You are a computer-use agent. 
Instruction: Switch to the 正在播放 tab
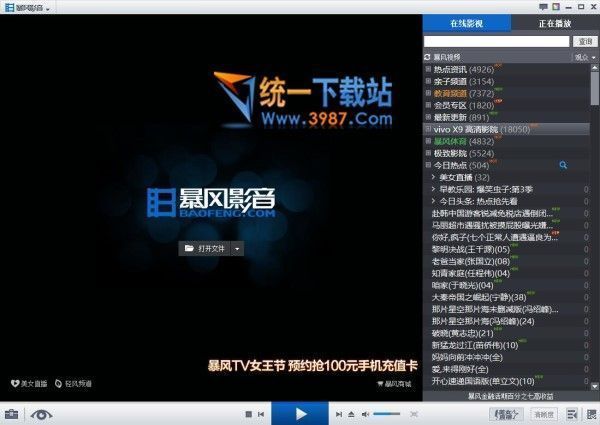click(x=555, y=23)
